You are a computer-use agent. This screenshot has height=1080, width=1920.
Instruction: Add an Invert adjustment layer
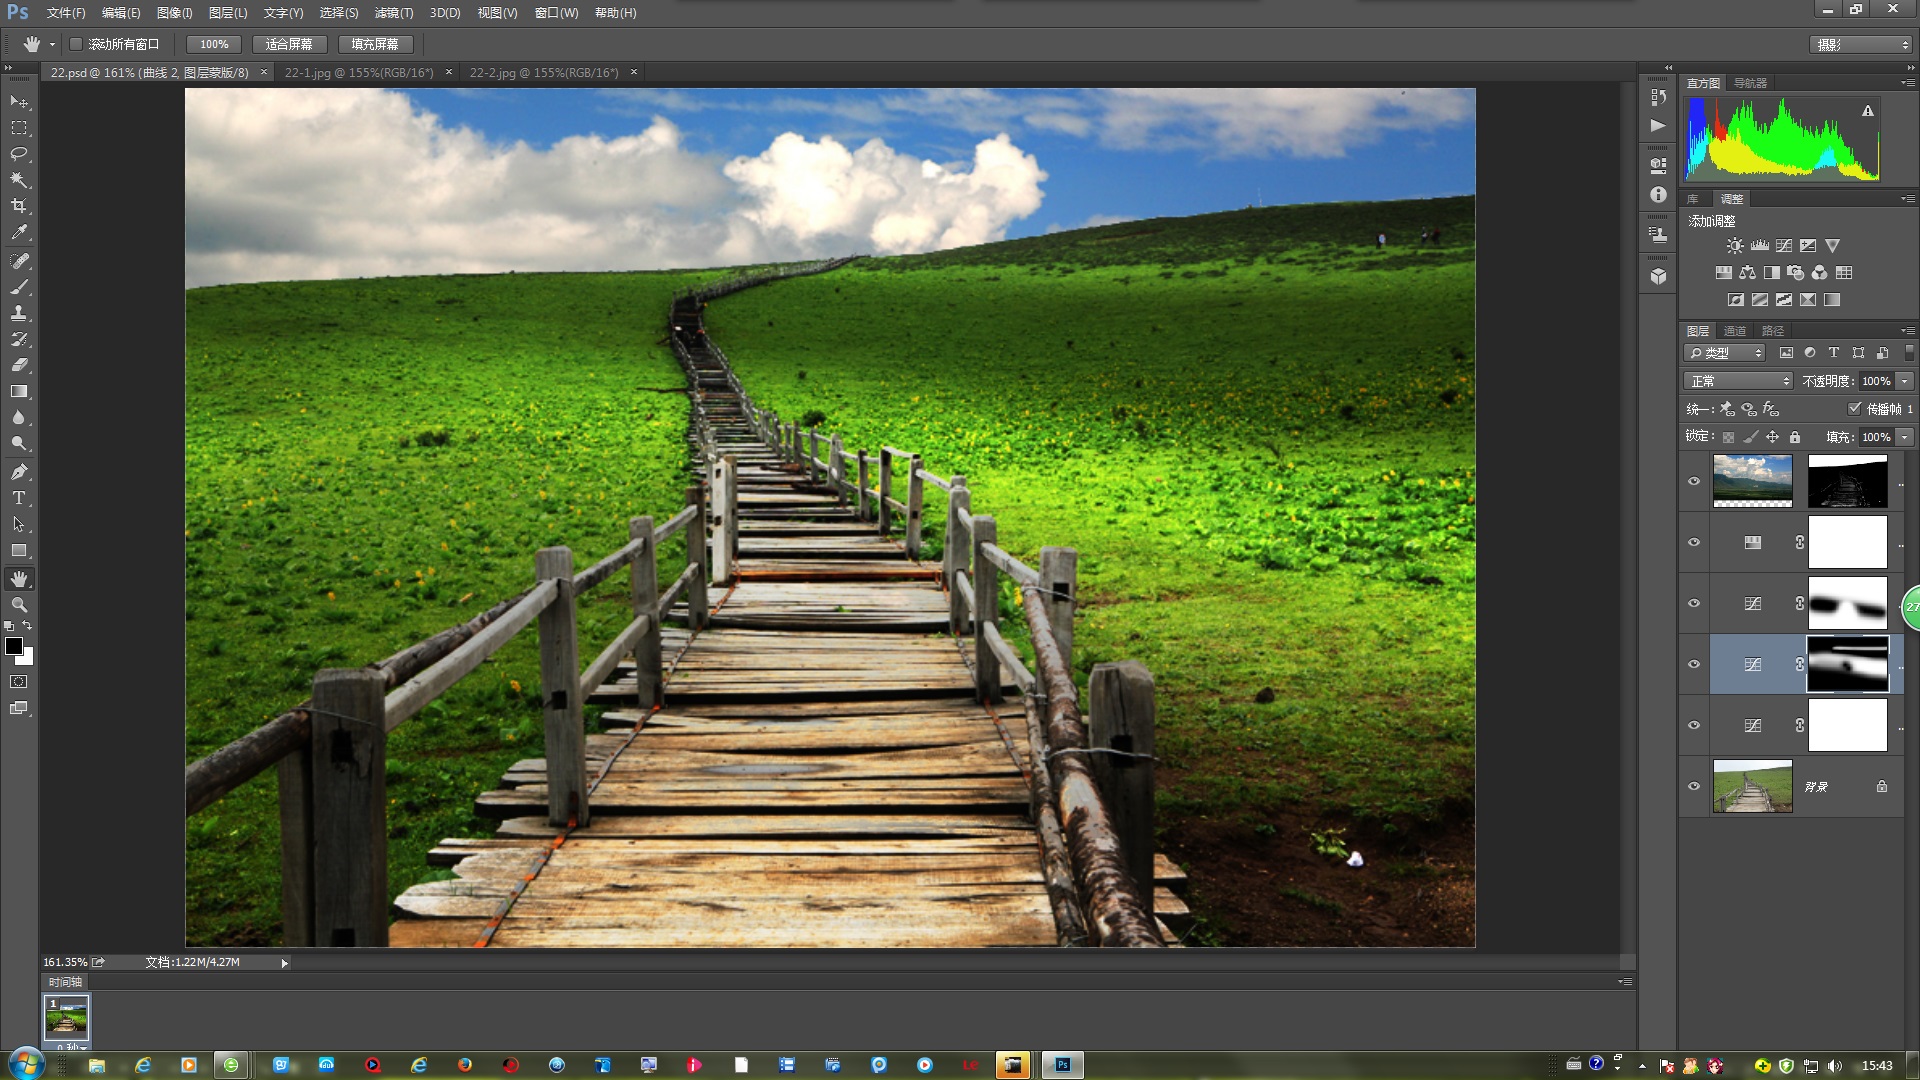pos(1735,300)
